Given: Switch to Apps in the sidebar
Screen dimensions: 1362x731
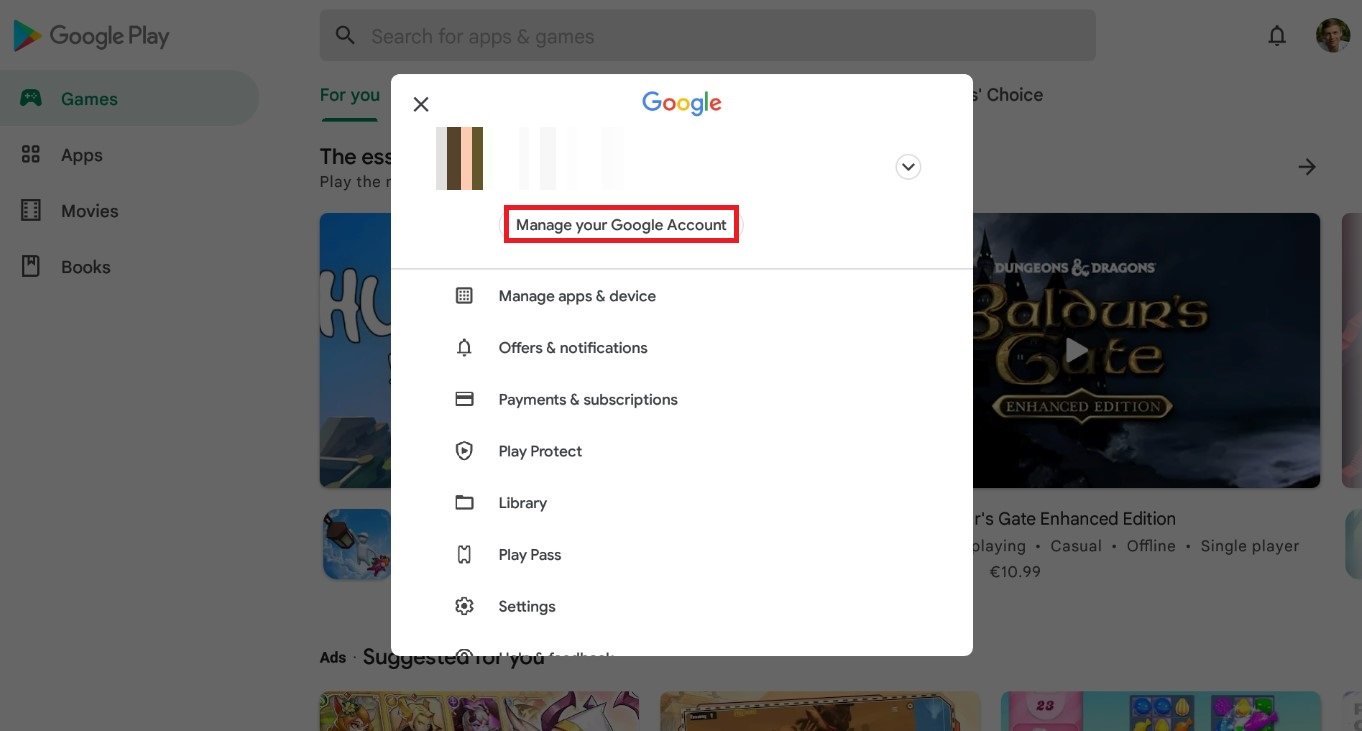Looking at the screenshot, I should [81, 155].
